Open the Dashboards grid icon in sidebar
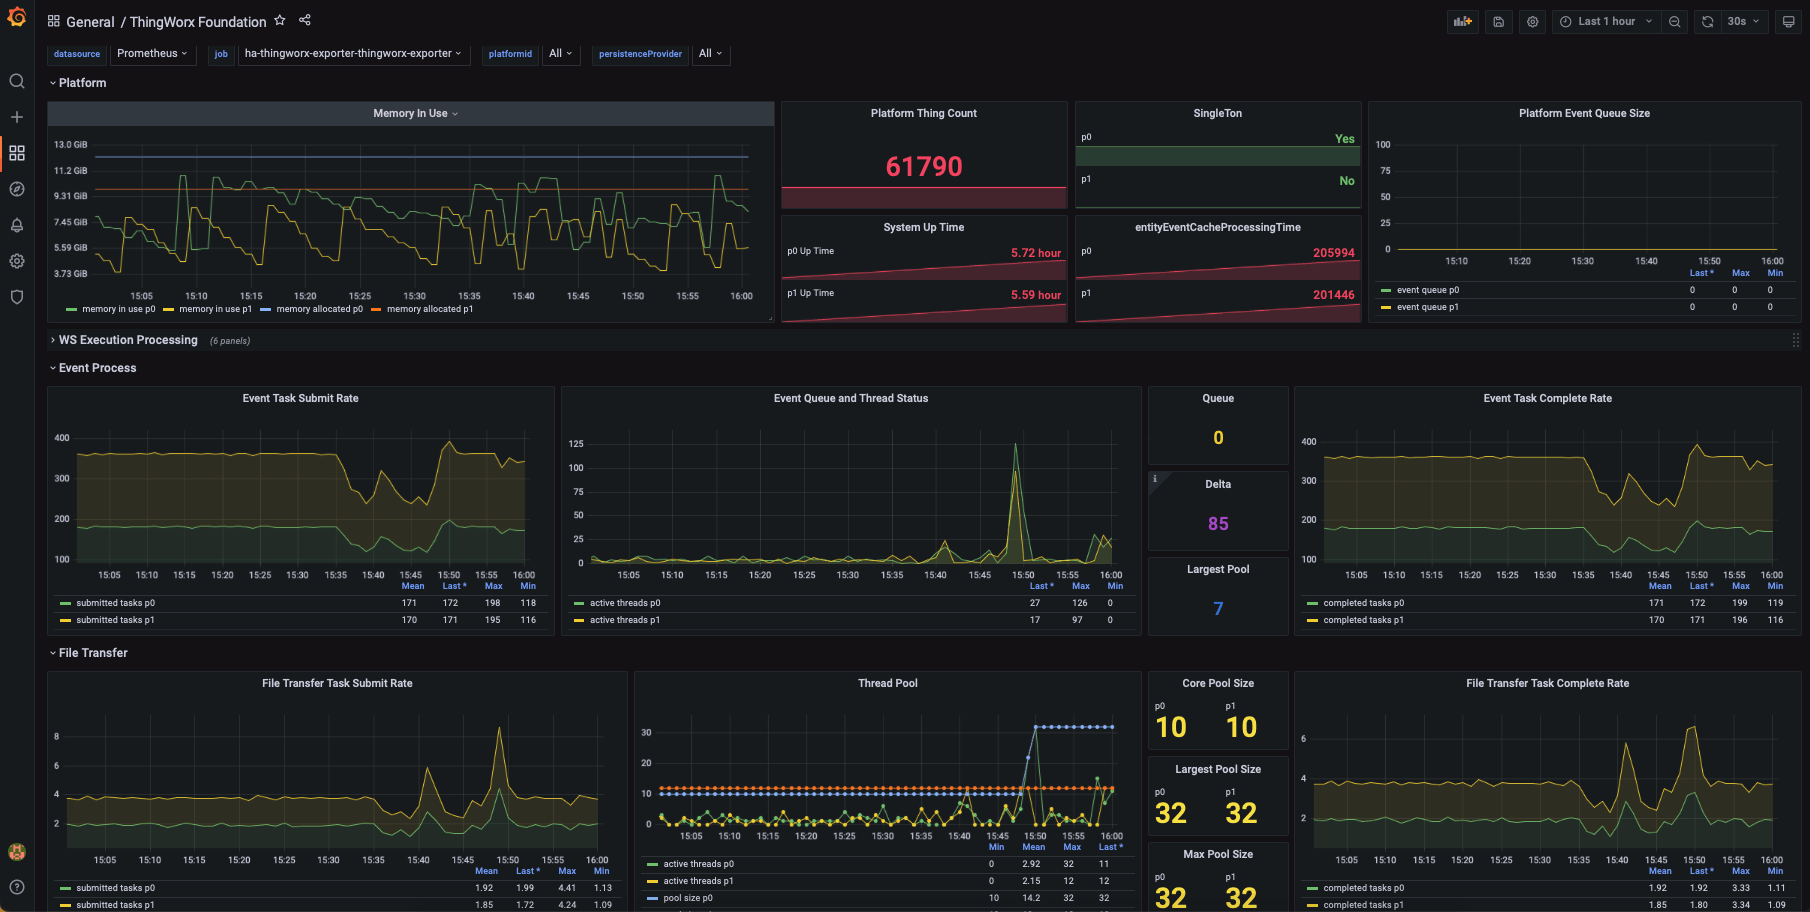The height and width of the screenshot is (912, 1810). coord(16,153)
